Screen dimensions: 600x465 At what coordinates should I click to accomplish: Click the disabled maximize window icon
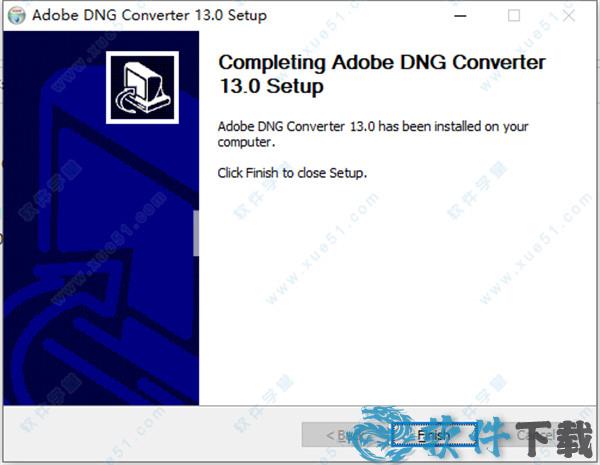coord(514,16)
